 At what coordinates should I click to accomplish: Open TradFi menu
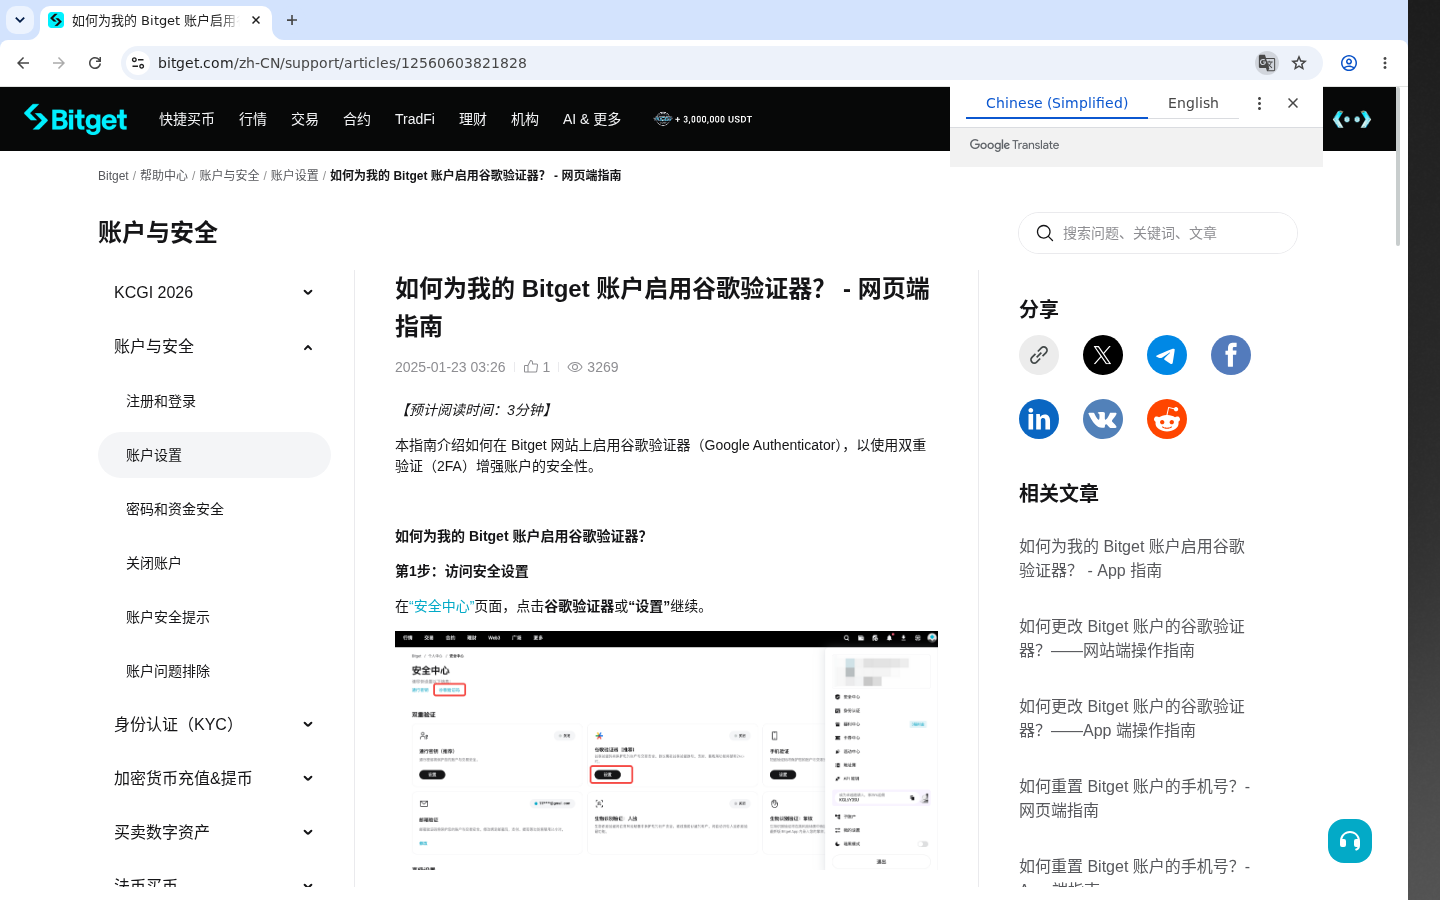point(415,119)
